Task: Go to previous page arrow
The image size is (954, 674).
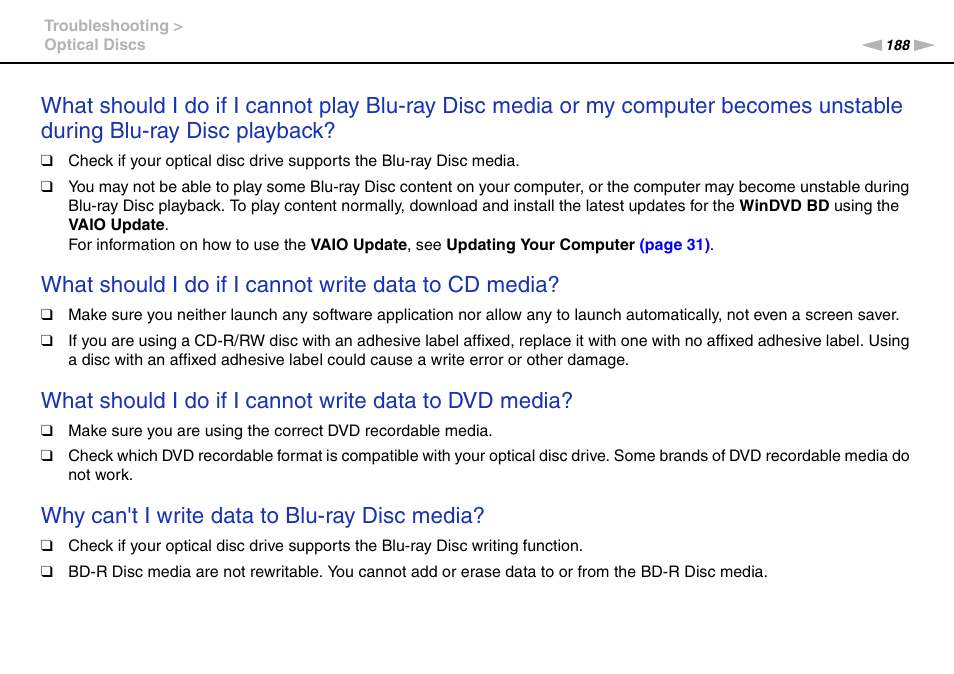Action: [x=871, y=45]
